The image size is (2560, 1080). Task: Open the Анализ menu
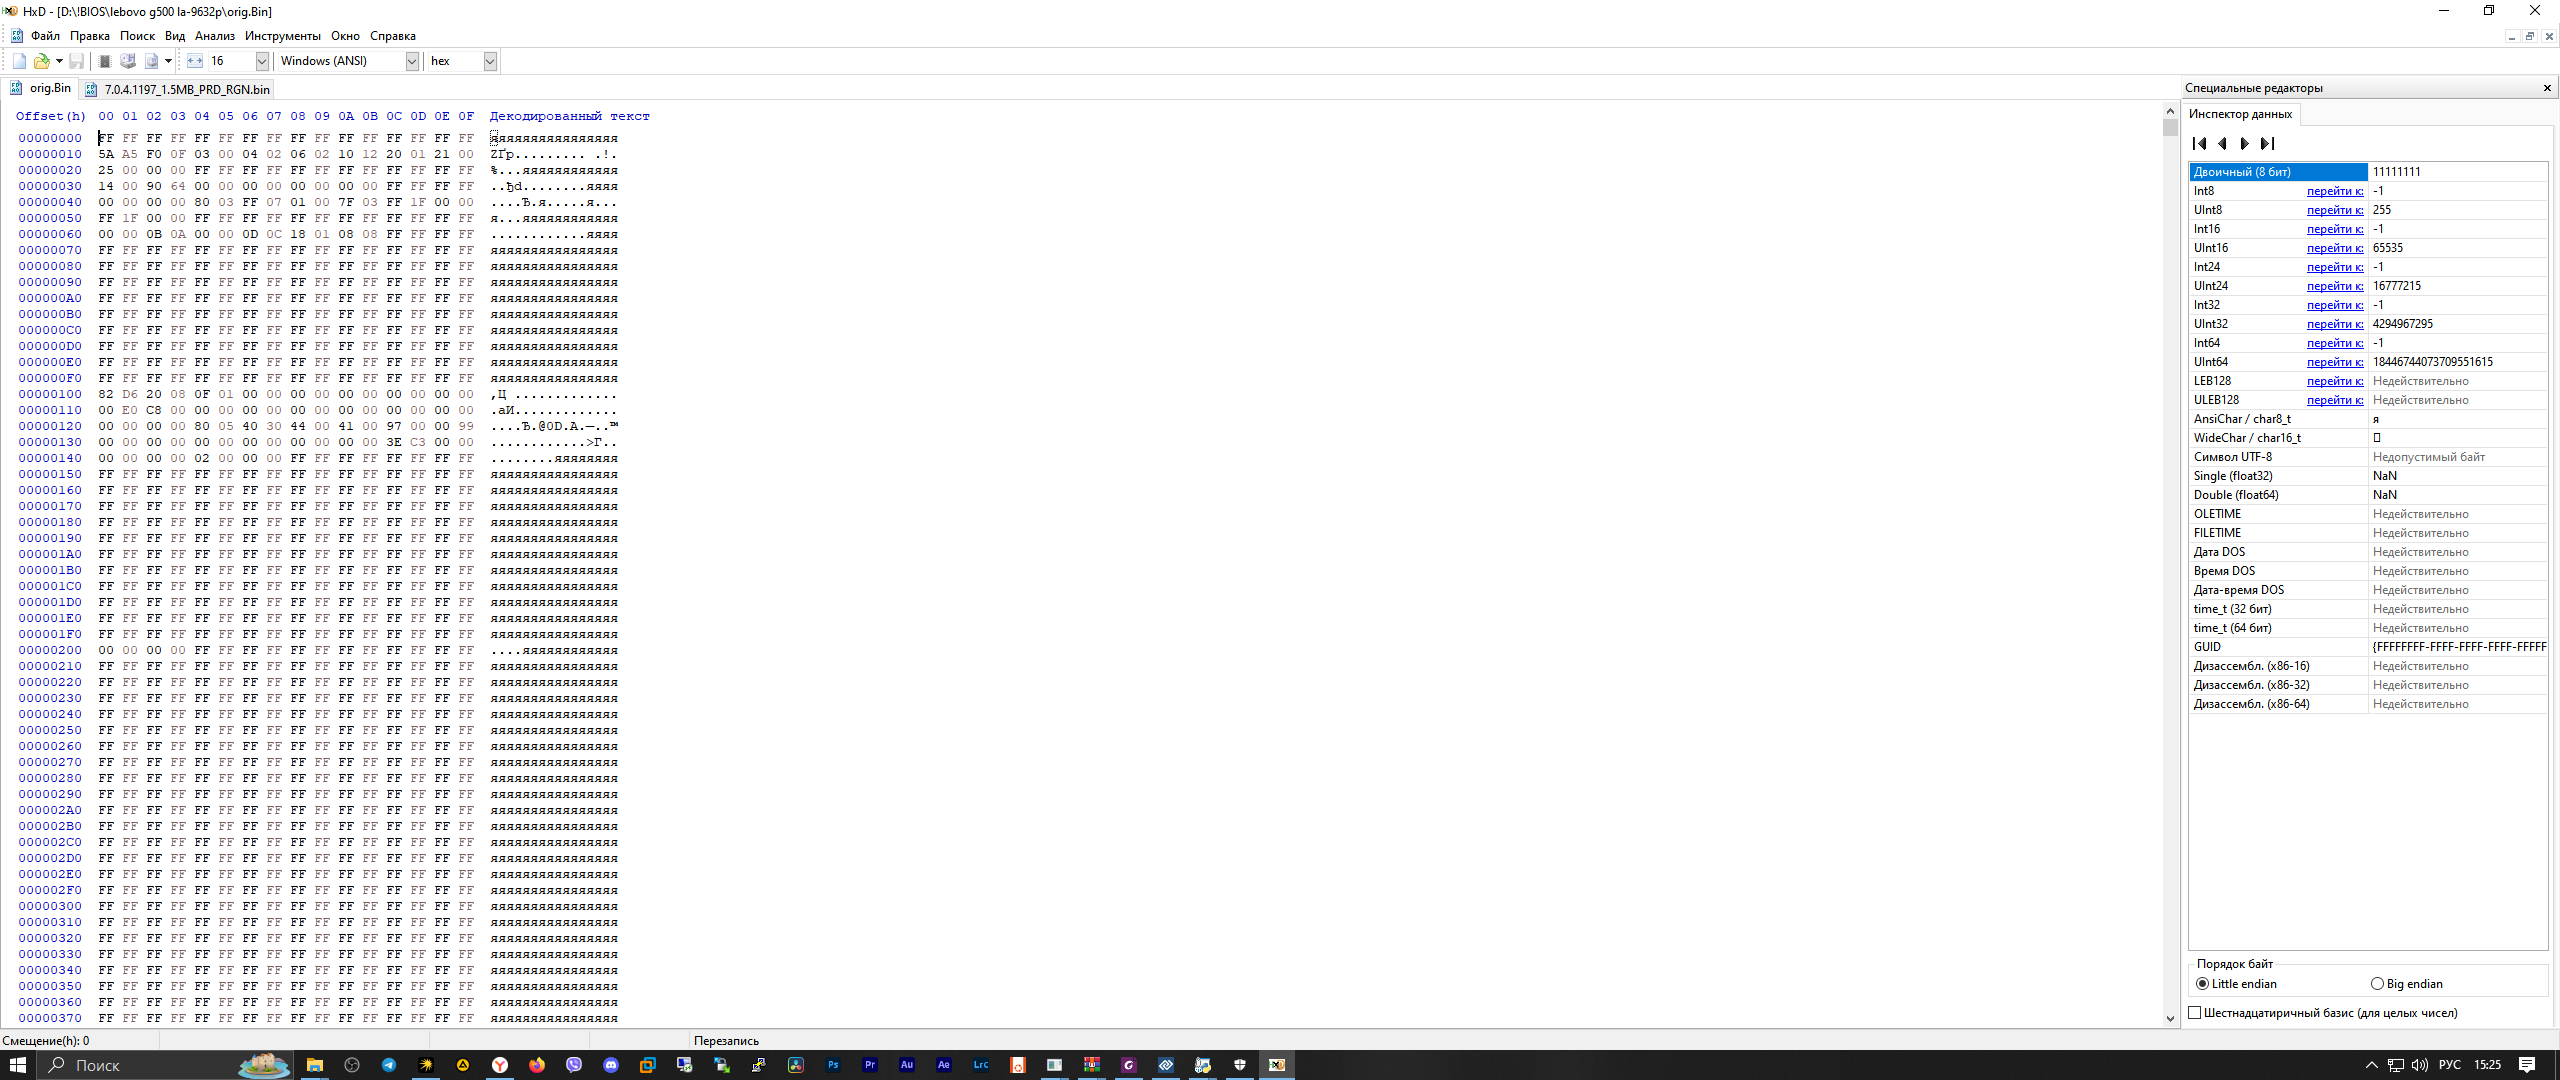[x=214, y=36]
